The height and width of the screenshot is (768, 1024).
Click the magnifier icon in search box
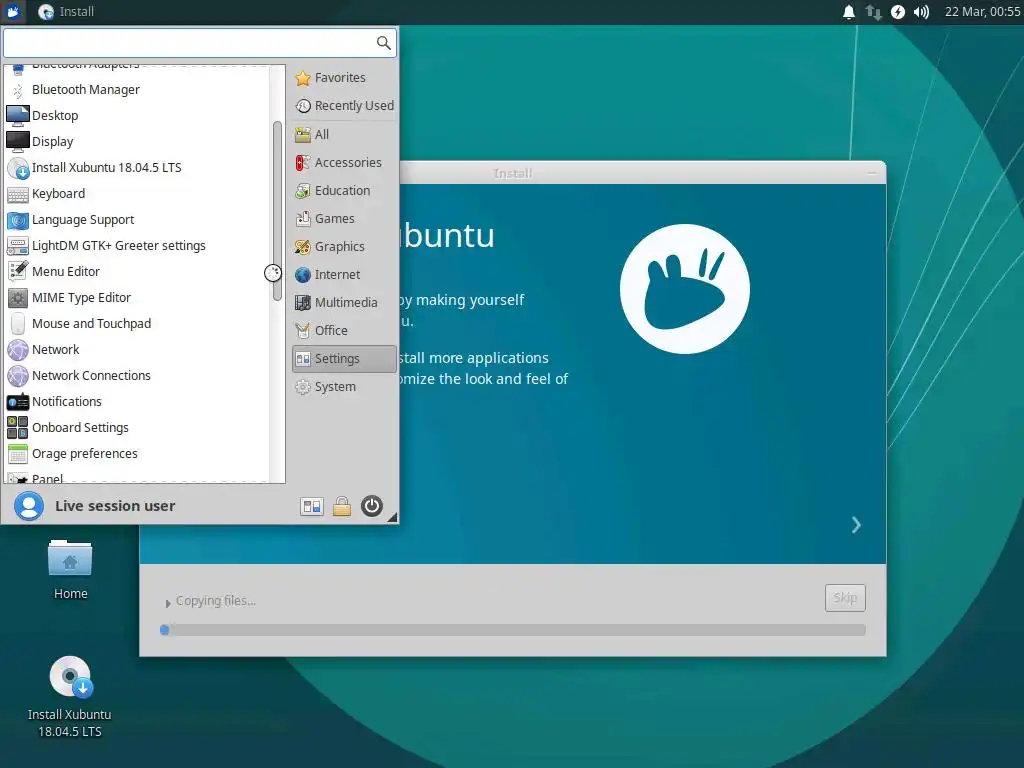pos(383,43)
